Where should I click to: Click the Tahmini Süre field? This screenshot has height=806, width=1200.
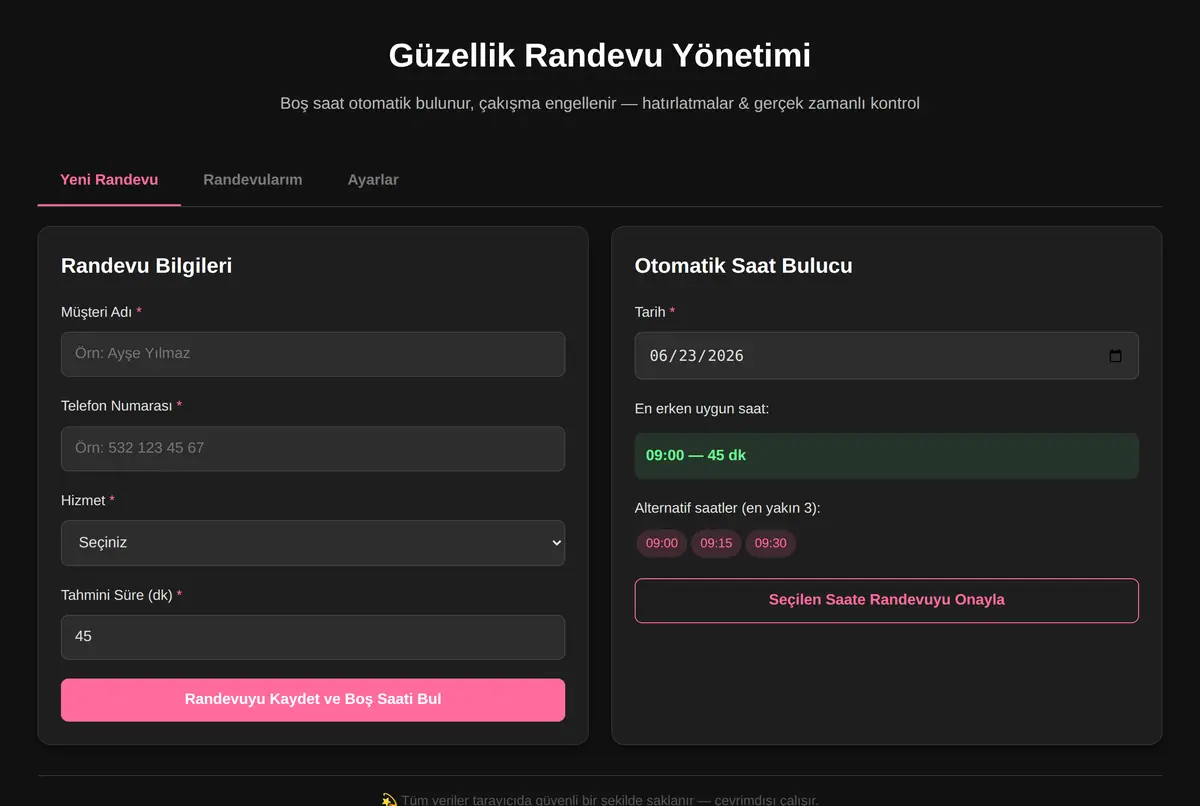(313, 637)
